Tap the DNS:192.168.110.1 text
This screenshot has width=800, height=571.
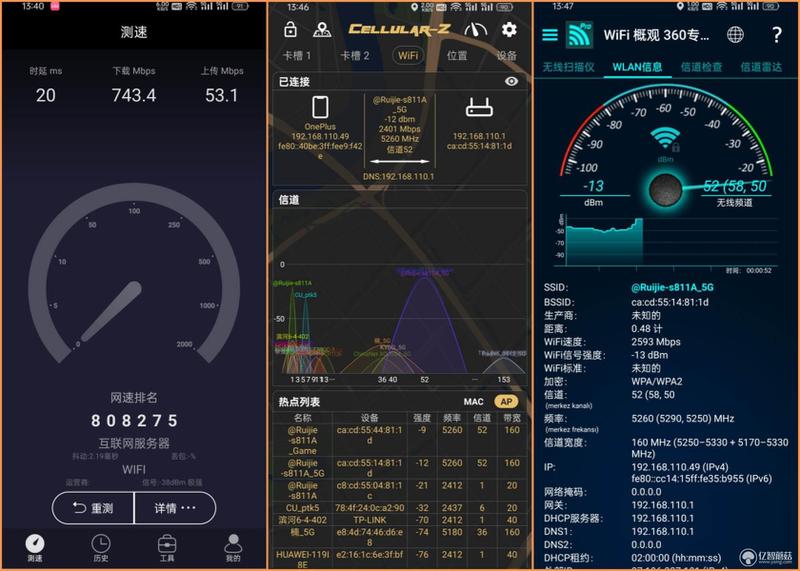(x=398, y=177)
